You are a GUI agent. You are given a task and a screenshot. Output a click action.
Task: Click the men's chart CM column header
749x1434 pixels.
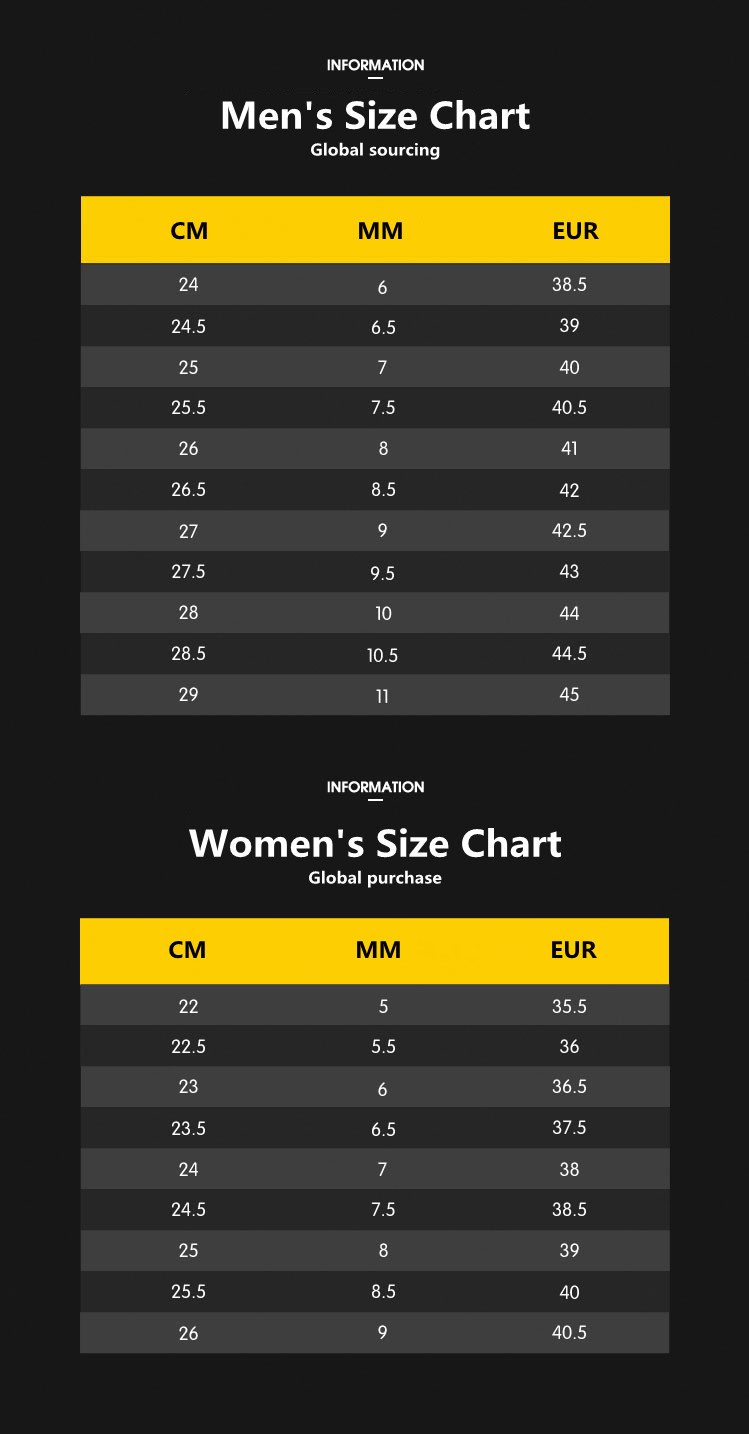click(189, 231)
